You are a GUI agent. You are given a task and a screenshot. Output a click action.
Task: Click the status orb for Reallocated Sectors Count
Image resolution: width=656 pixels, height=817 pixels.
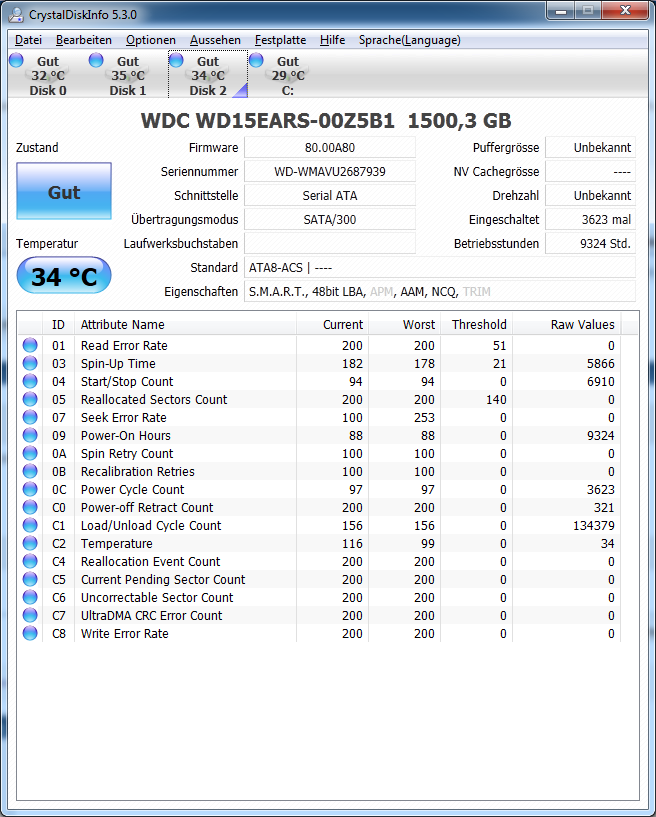(x=30, y=399)
